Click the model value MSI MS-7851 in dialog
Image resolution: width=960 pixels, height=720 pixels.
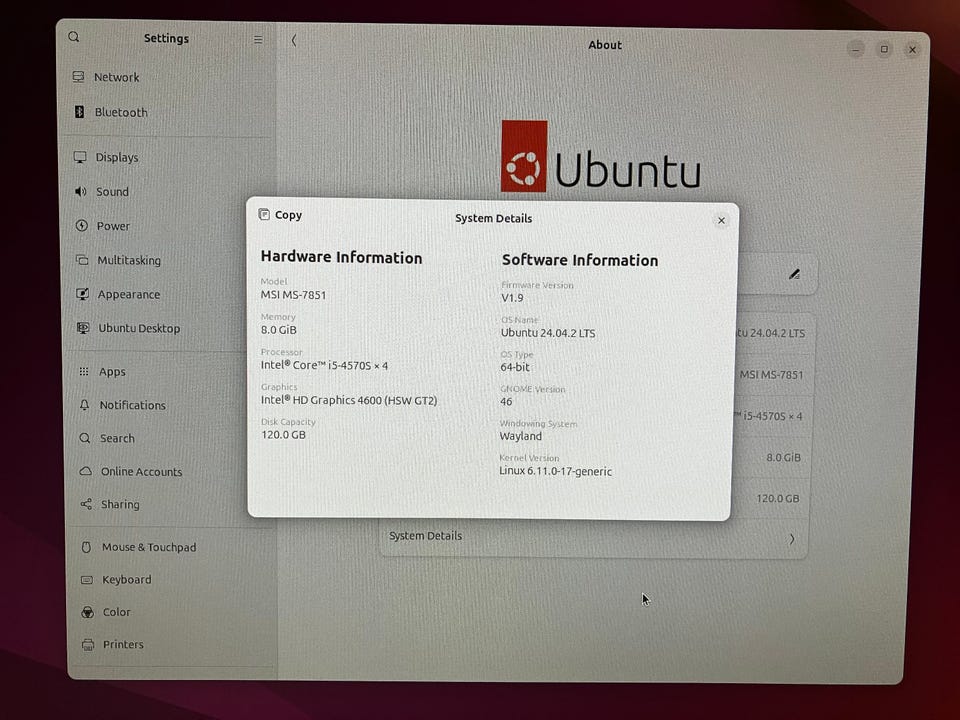pos(293,294)
